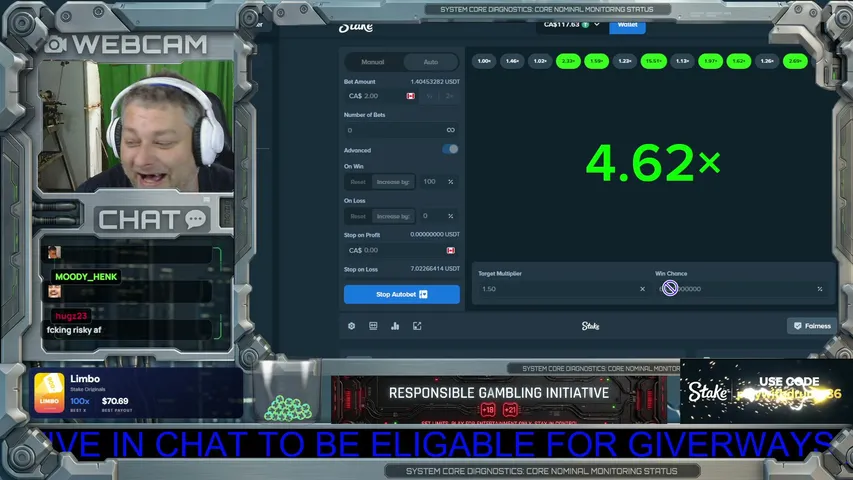Click the x icon in Target Multiplier

(642, 289)
